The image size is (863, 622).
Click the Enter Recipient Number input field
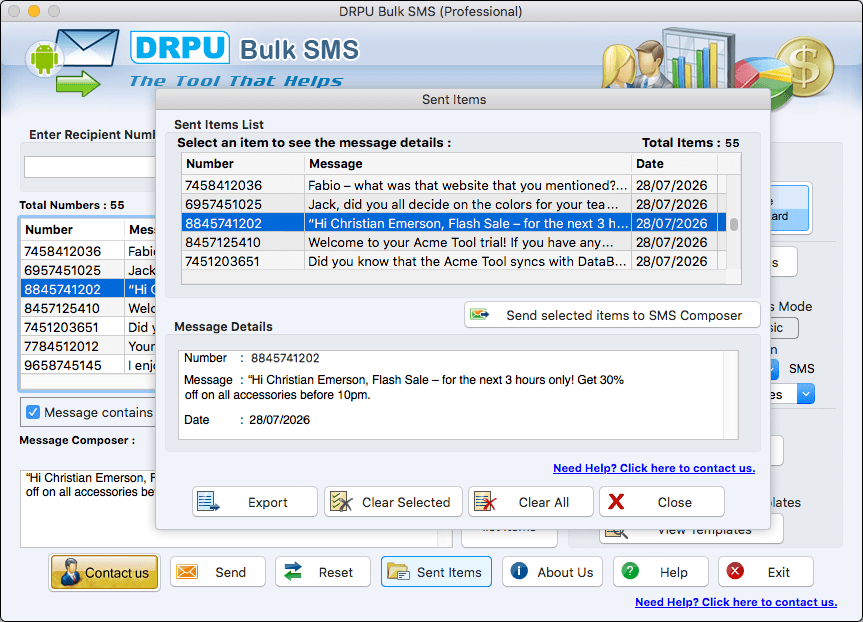(x=90, y=167)
